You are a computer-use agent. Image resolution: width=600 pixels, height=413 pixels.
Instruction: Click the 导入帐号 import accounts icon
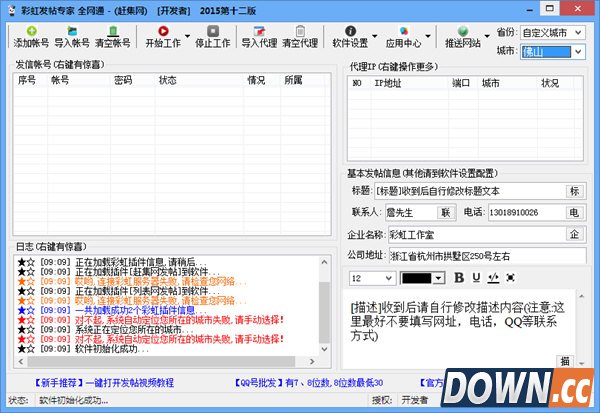[x=72, y=31]
